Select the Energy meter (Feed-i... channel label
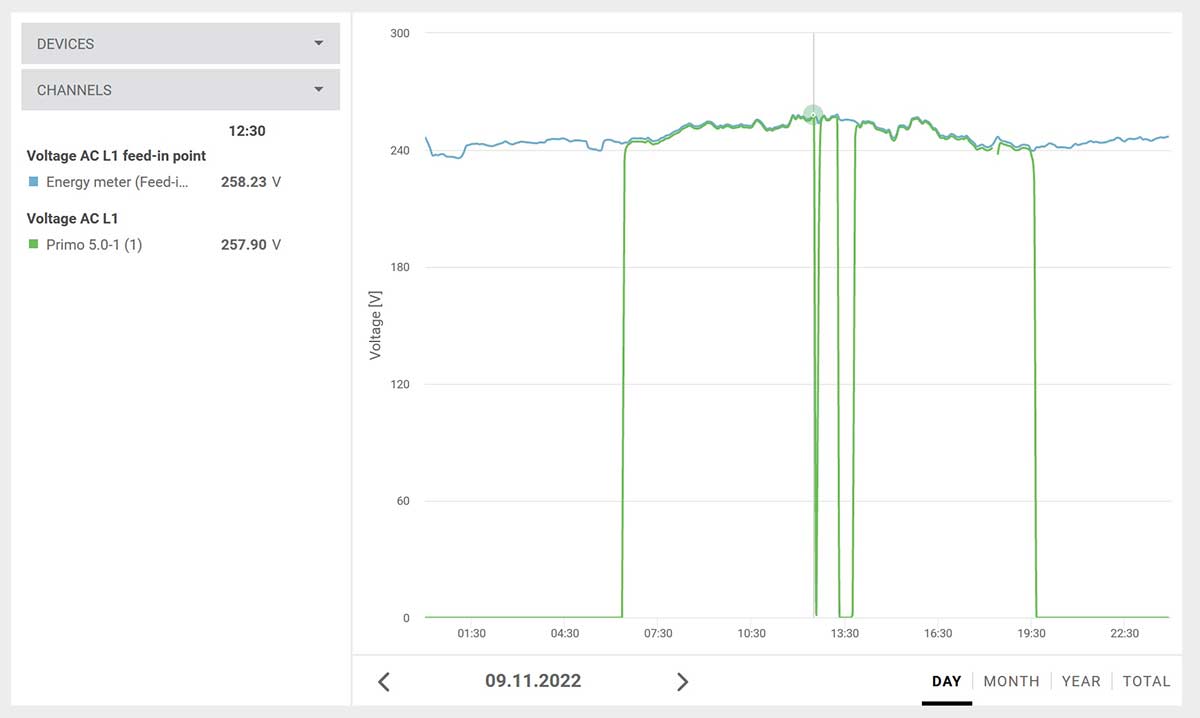The image size is (1200, 718). tap(117, 182)
